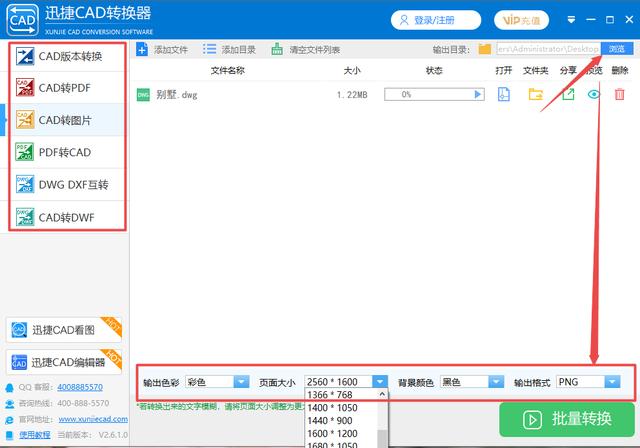Click the 添加目录 list icon
This screenshot has width=640, height=448.
point(209,49)
